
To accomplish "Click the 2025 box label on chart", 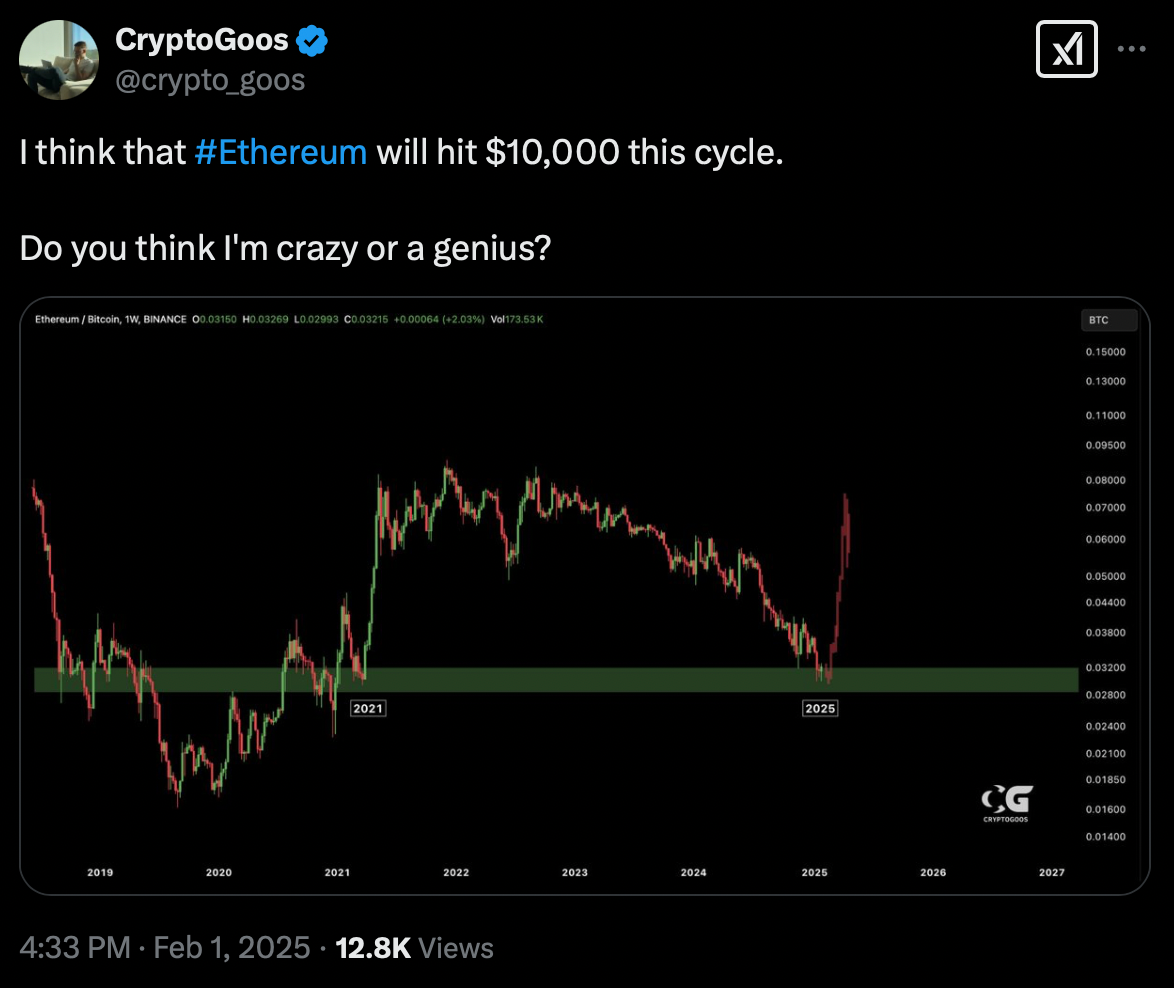I will (820, 708).
